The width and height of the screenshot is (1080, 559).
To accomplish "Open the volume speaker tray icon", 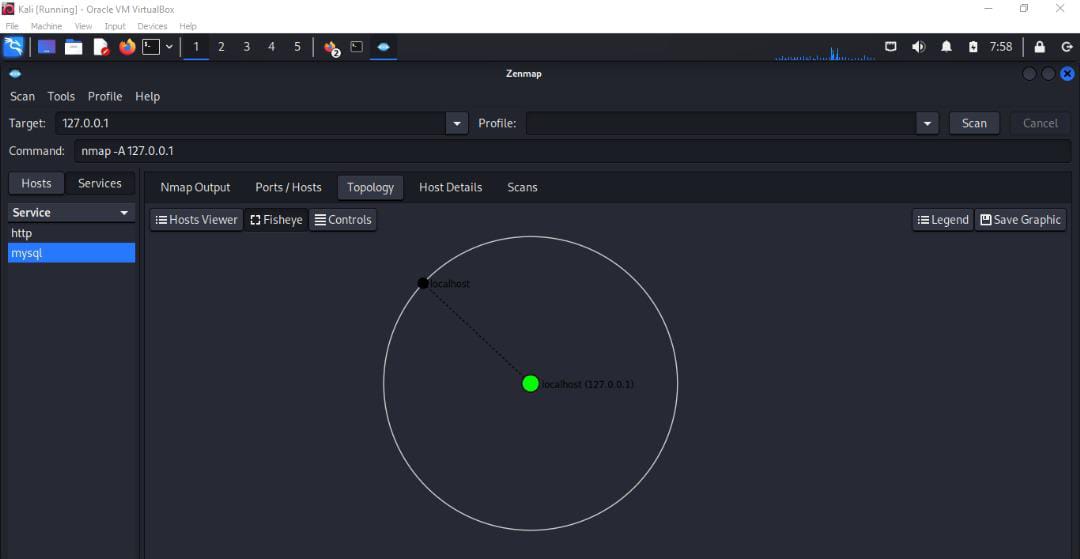I will pos(919,47).
